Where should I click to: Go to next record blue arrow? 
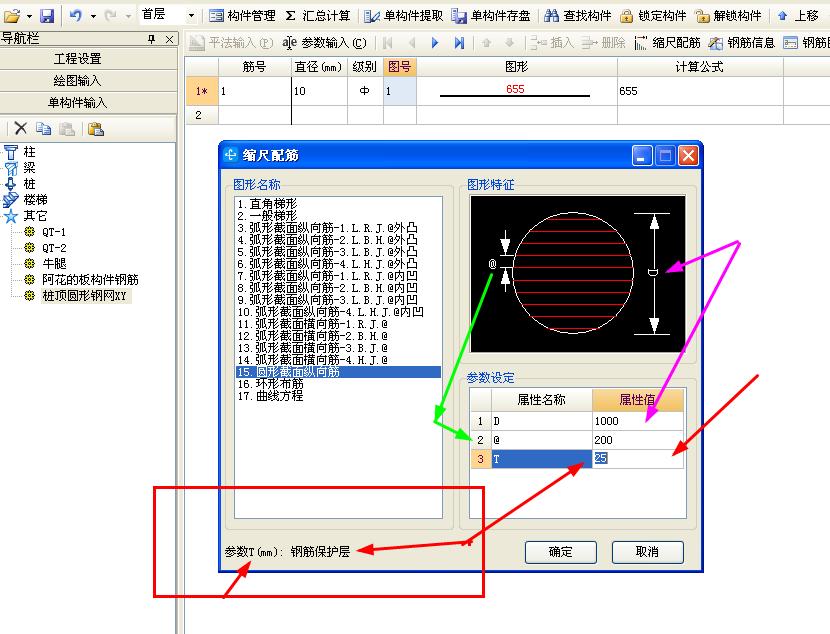tap(435, 43)
